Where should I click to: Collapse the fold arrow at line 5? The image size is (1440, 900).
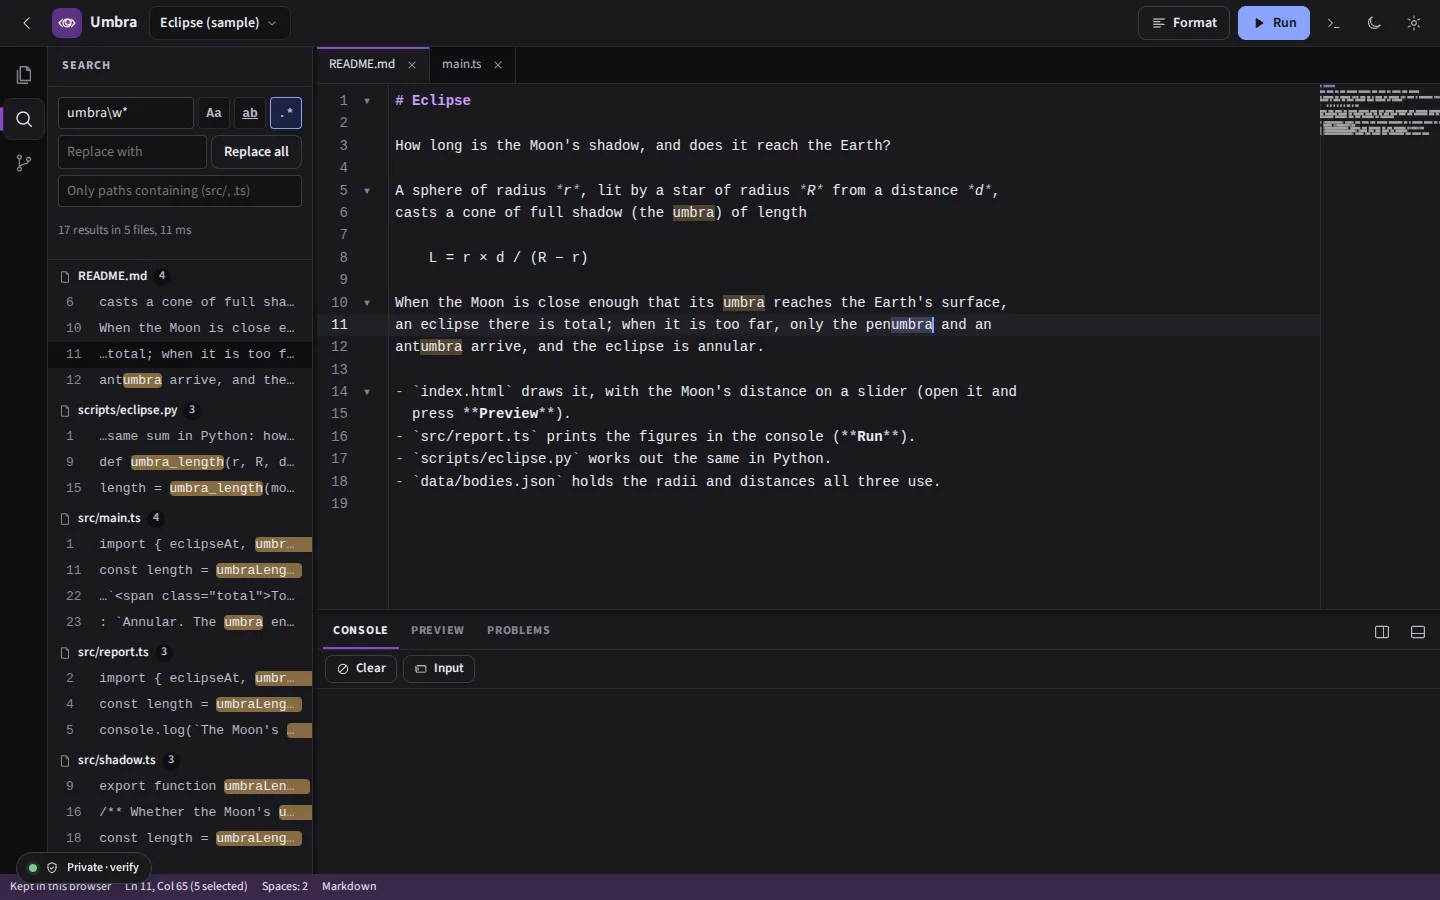click(x=367, y=191)
